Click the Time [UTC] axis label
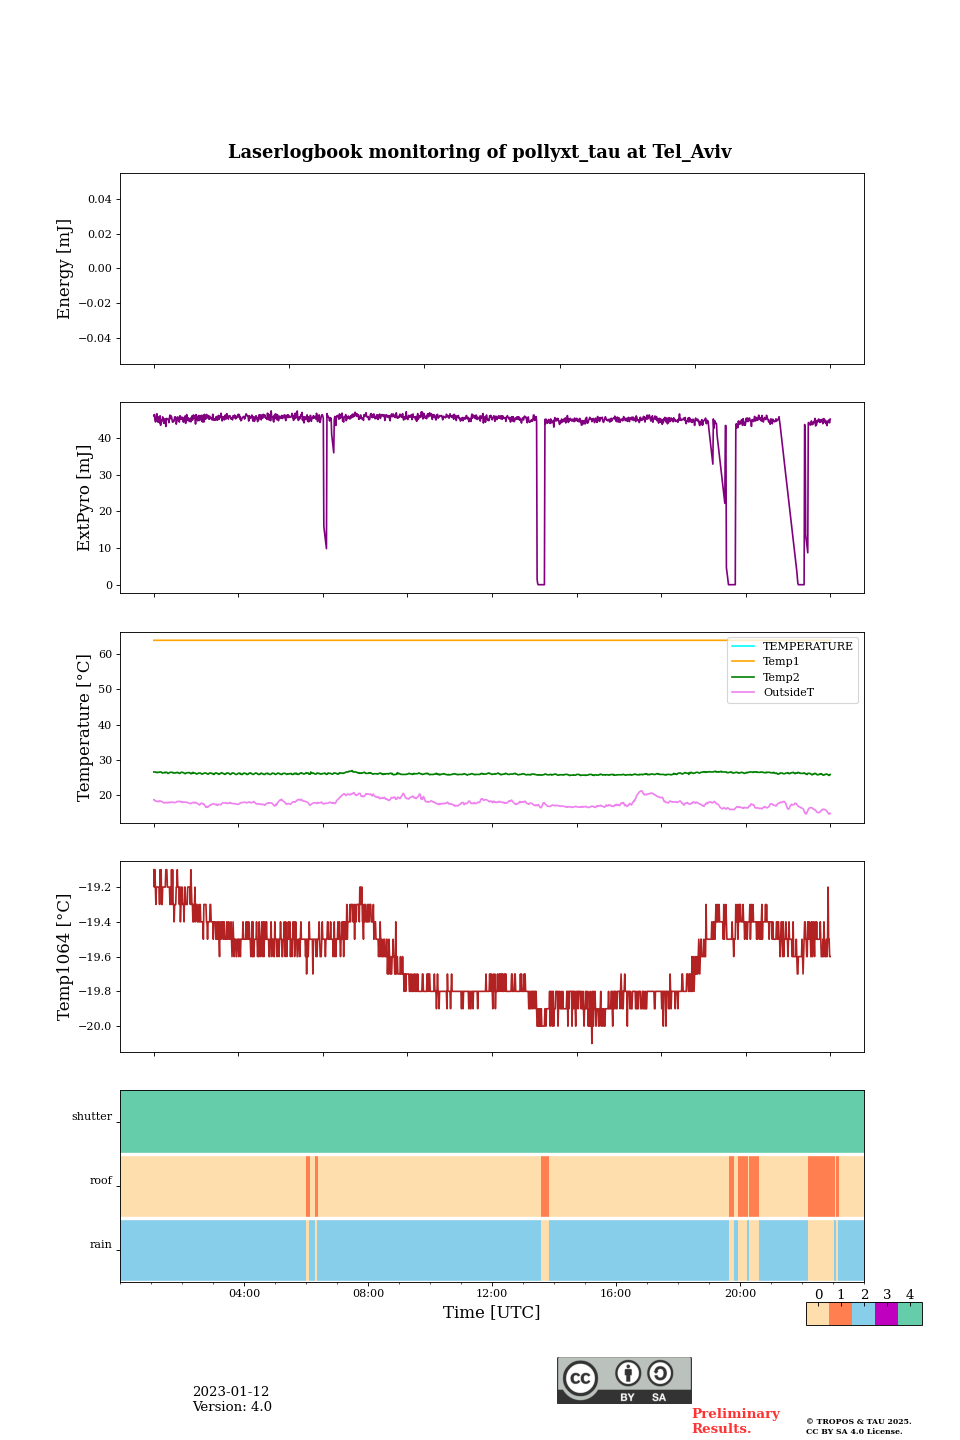Screen dimensions: 960x1440 click(x=492, y=1313)
